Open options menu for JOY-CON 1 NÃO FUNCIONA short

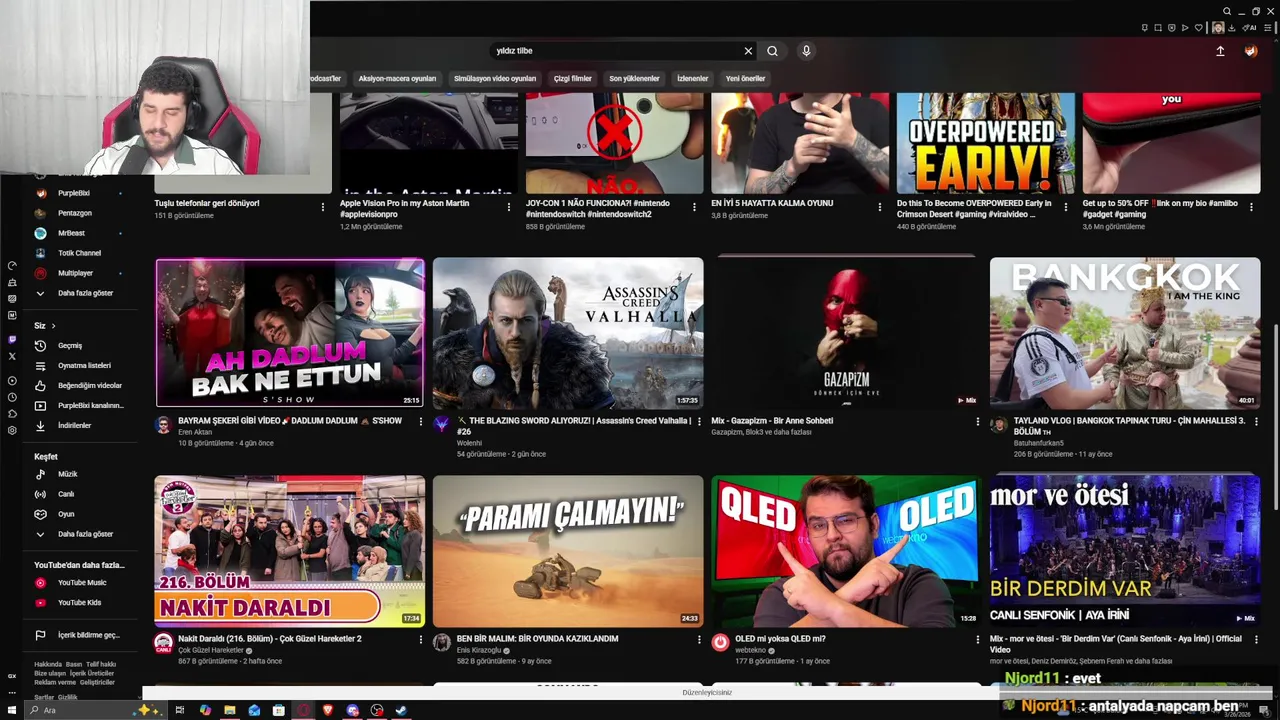point(694,207)
